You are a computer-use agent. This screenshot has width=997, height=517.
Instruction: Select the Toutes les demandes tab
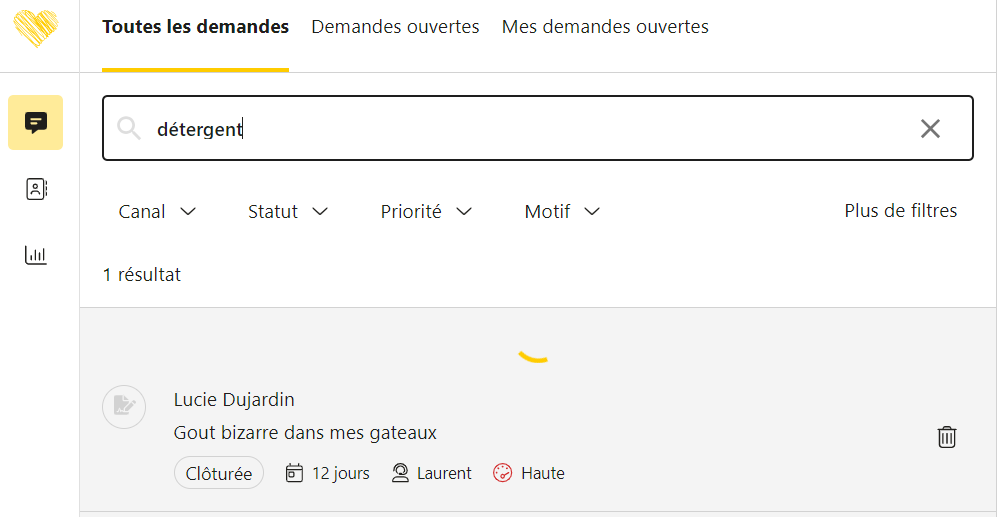coord(195,27)
